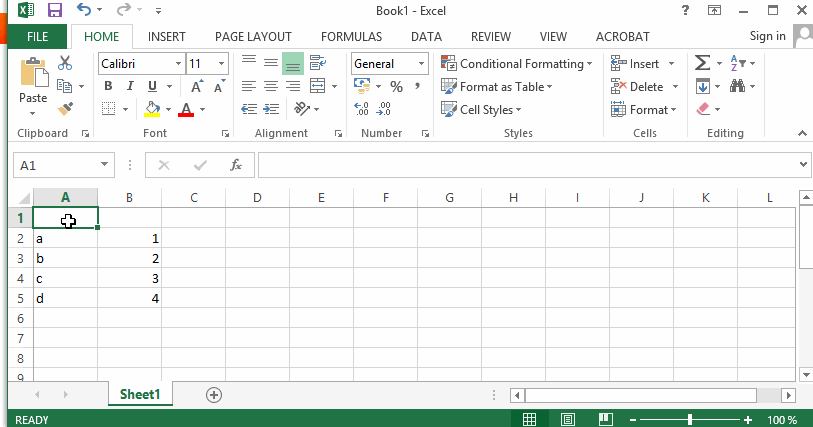This screenshot has width=813, height=427.
Task: Toggle Wrap Text for the cell
Action: [x=317, y=63]
